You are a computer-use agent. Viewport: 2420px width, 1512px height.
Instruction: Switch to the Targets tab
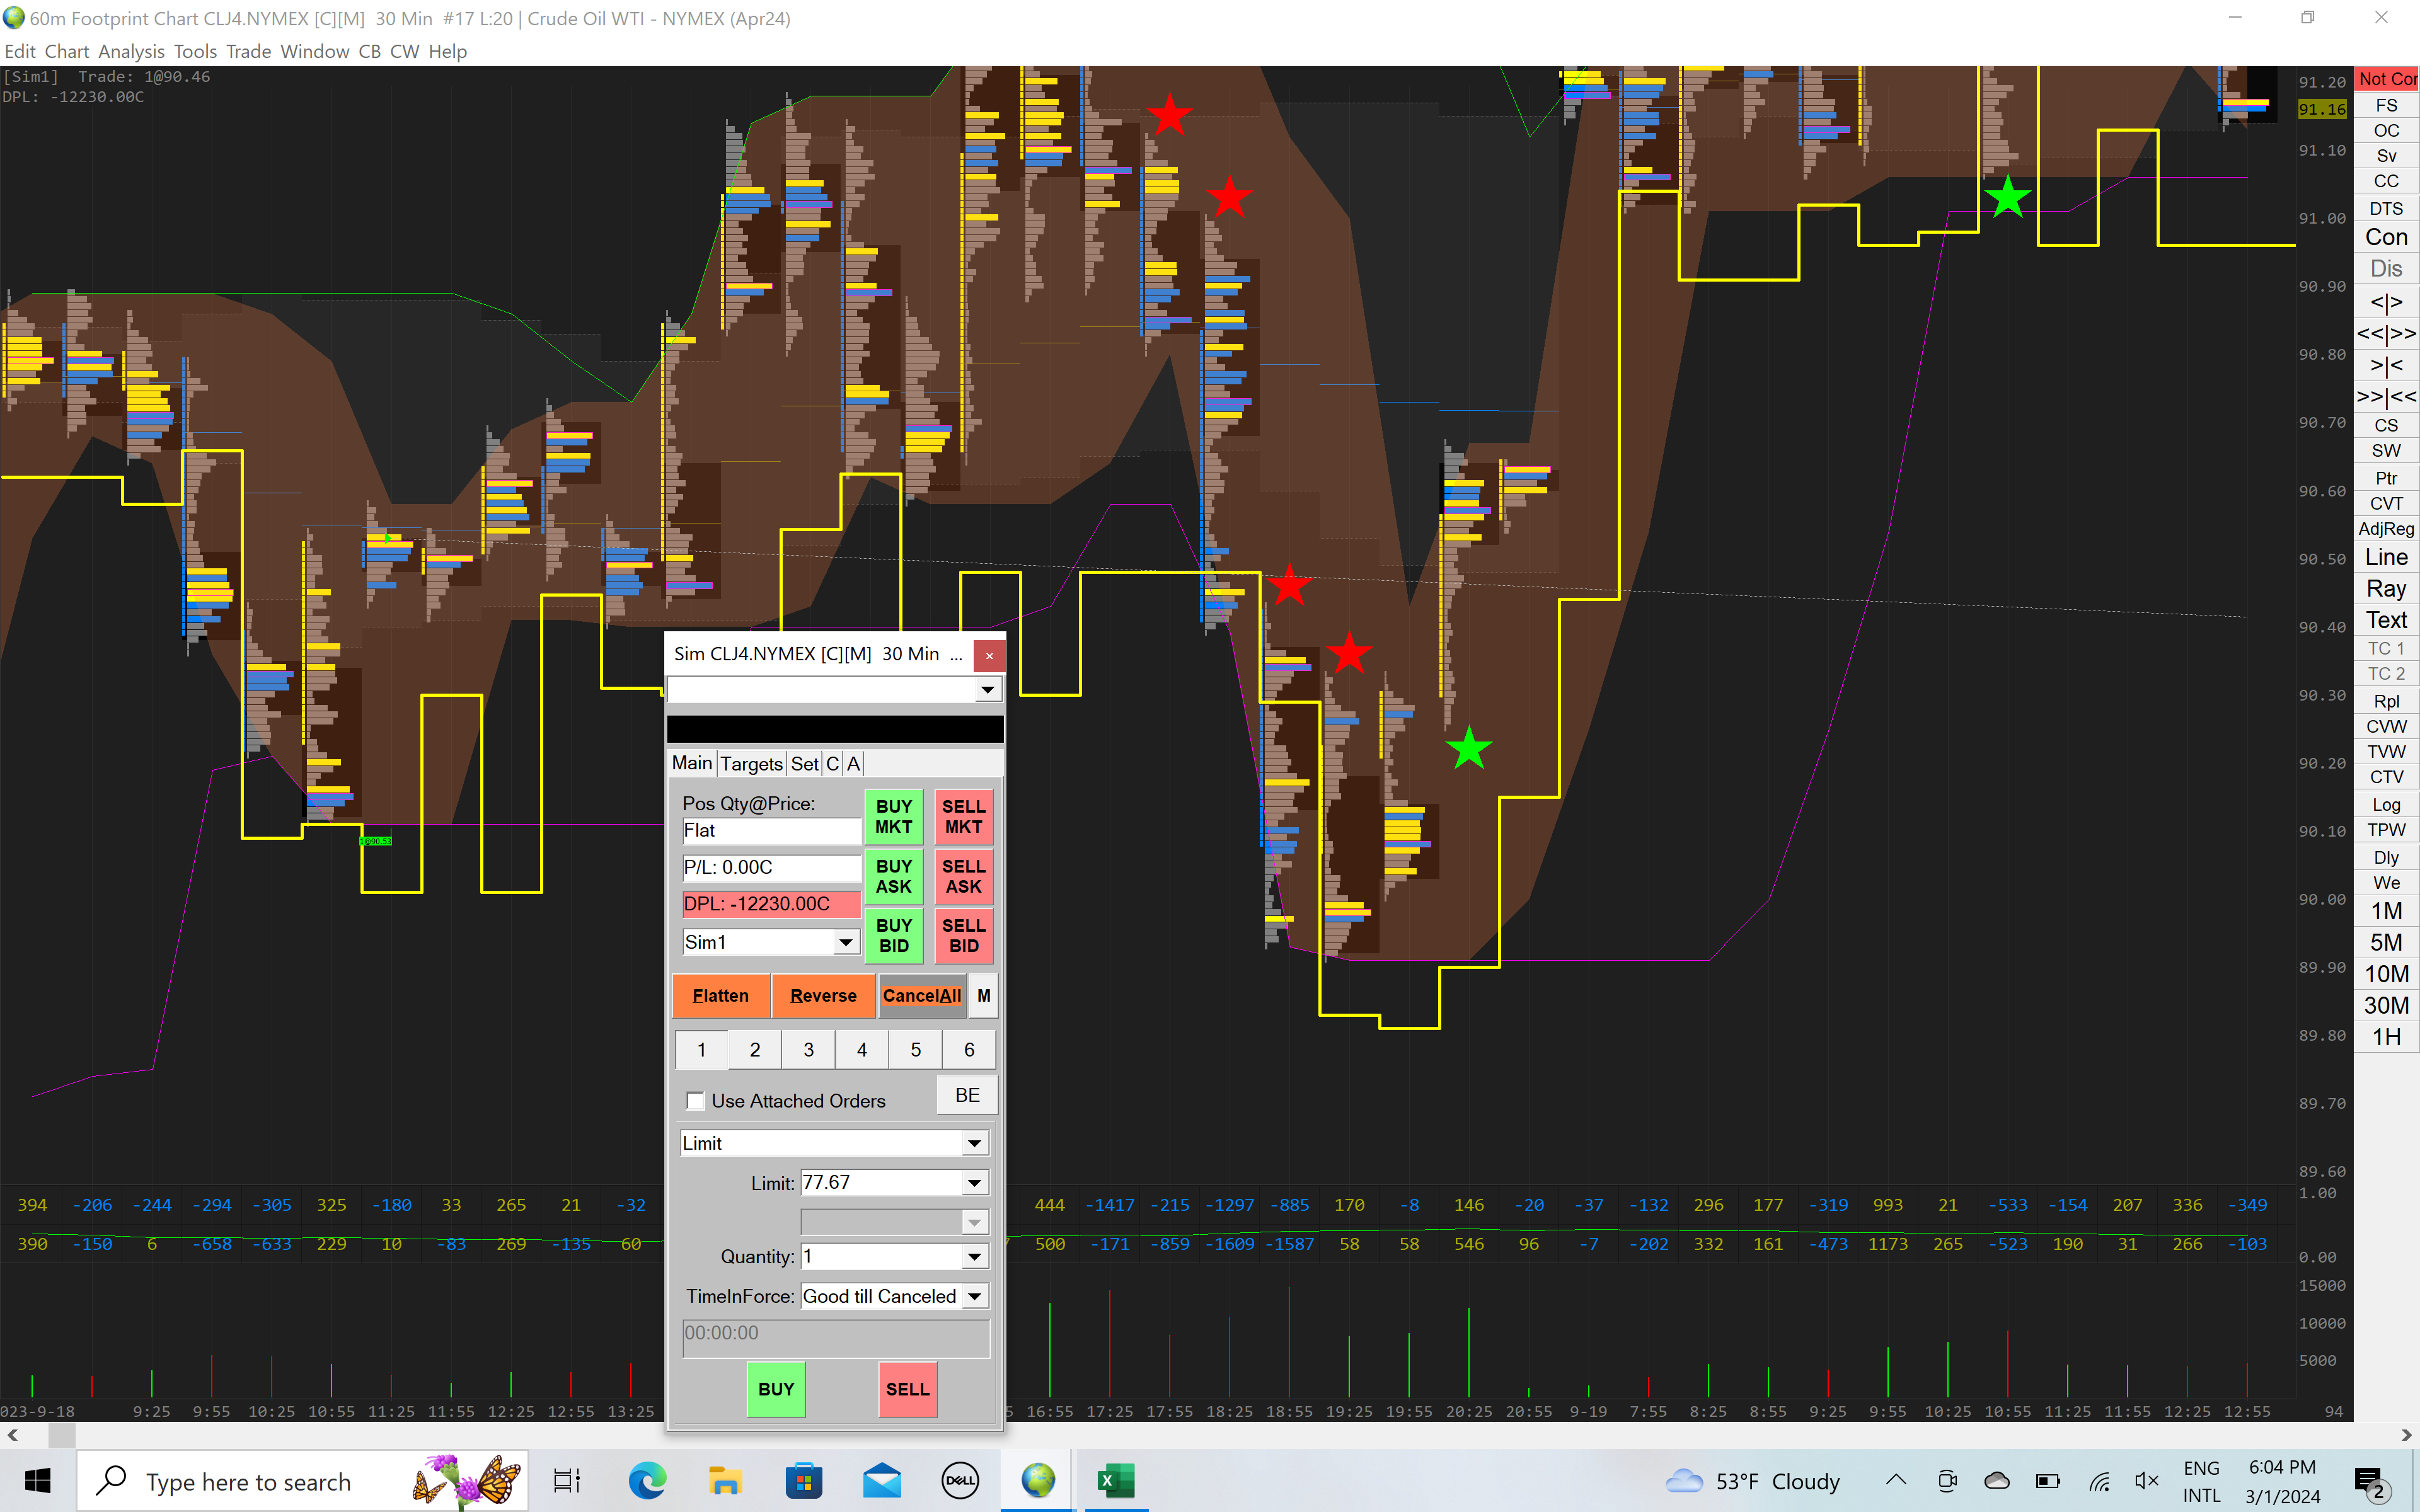[751, 764]
